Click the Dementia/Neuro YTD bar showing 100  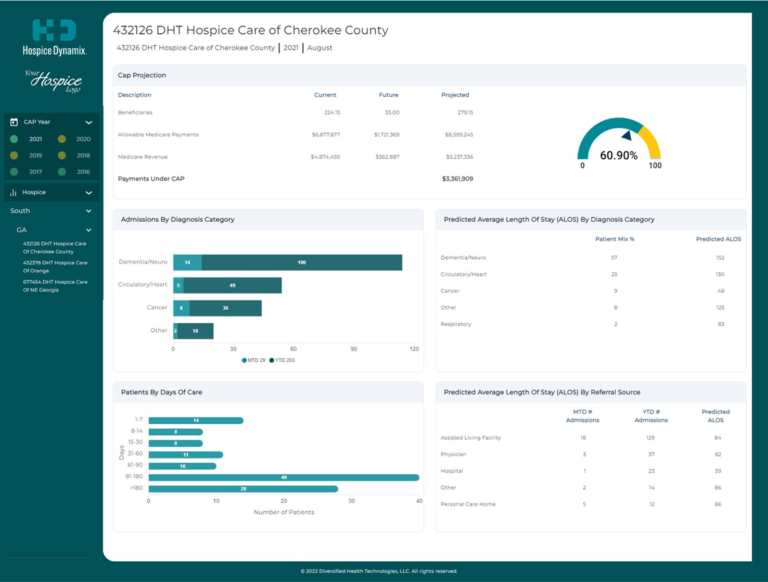pos(302,263)
